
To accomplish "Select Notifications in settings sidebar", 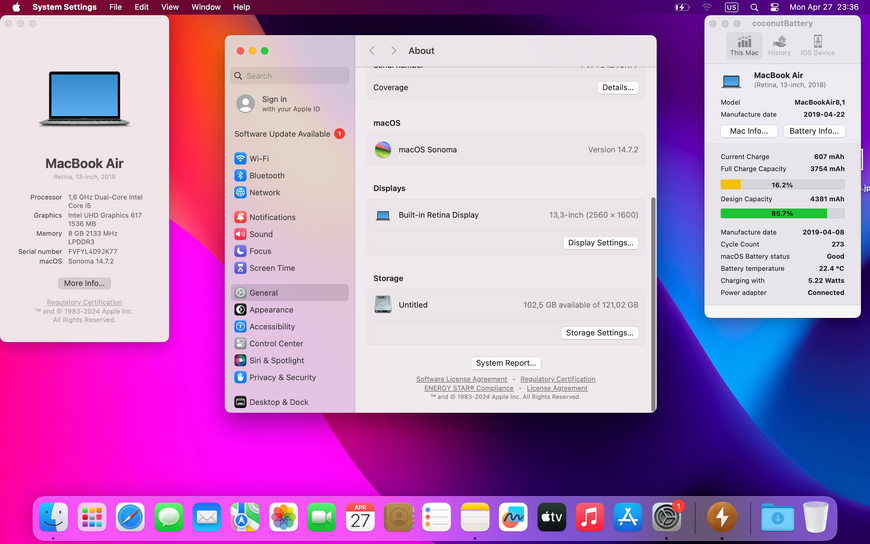I will pos(290,217).
